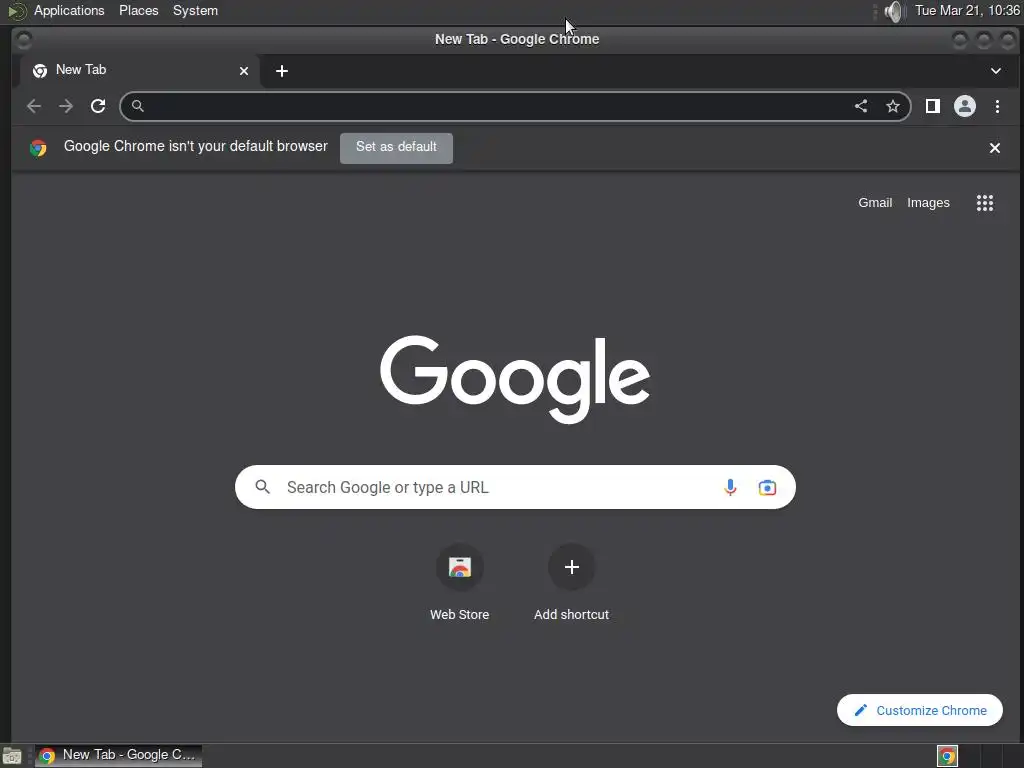Open a new tab with plus button
The height and width of the screenshot is (768, 1024).
pyautogui.click(x=282, y=71)
